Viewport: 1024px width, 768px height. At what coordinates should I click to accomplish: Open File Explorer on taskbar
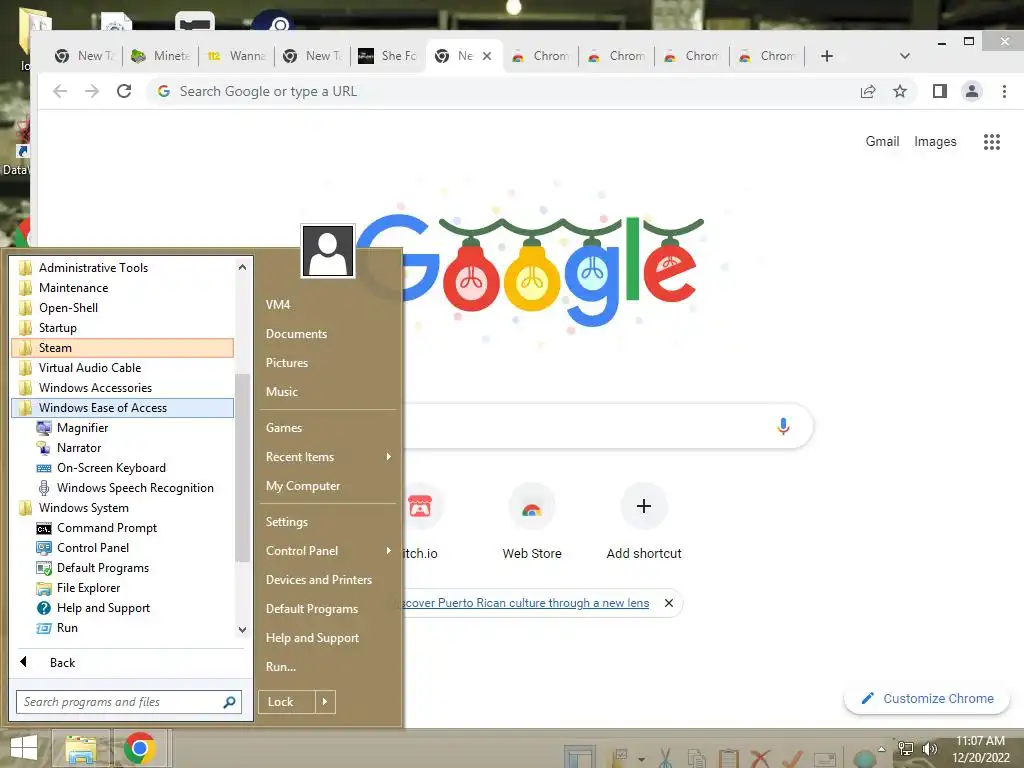coord(80,748)
